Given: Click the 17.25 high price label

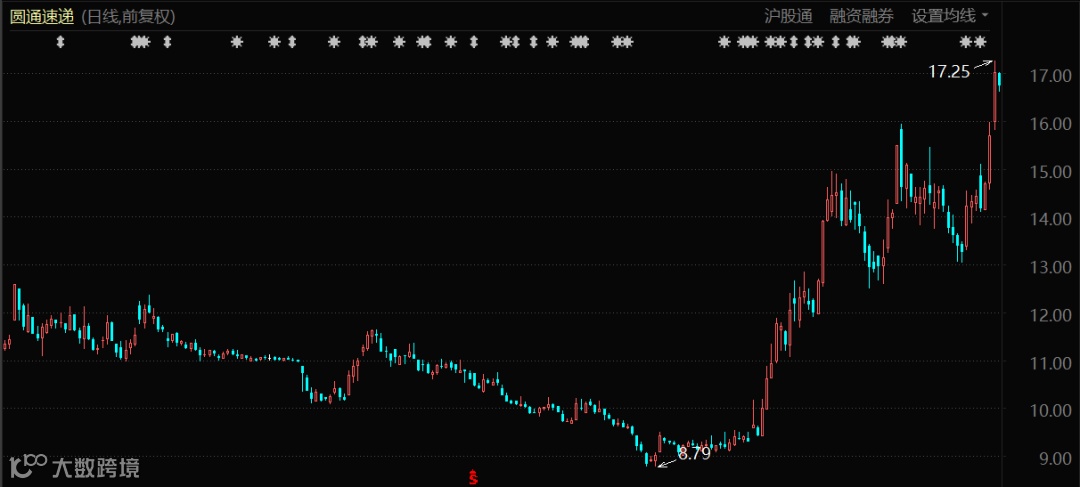Looking at the screenshot, I should 949,72.
